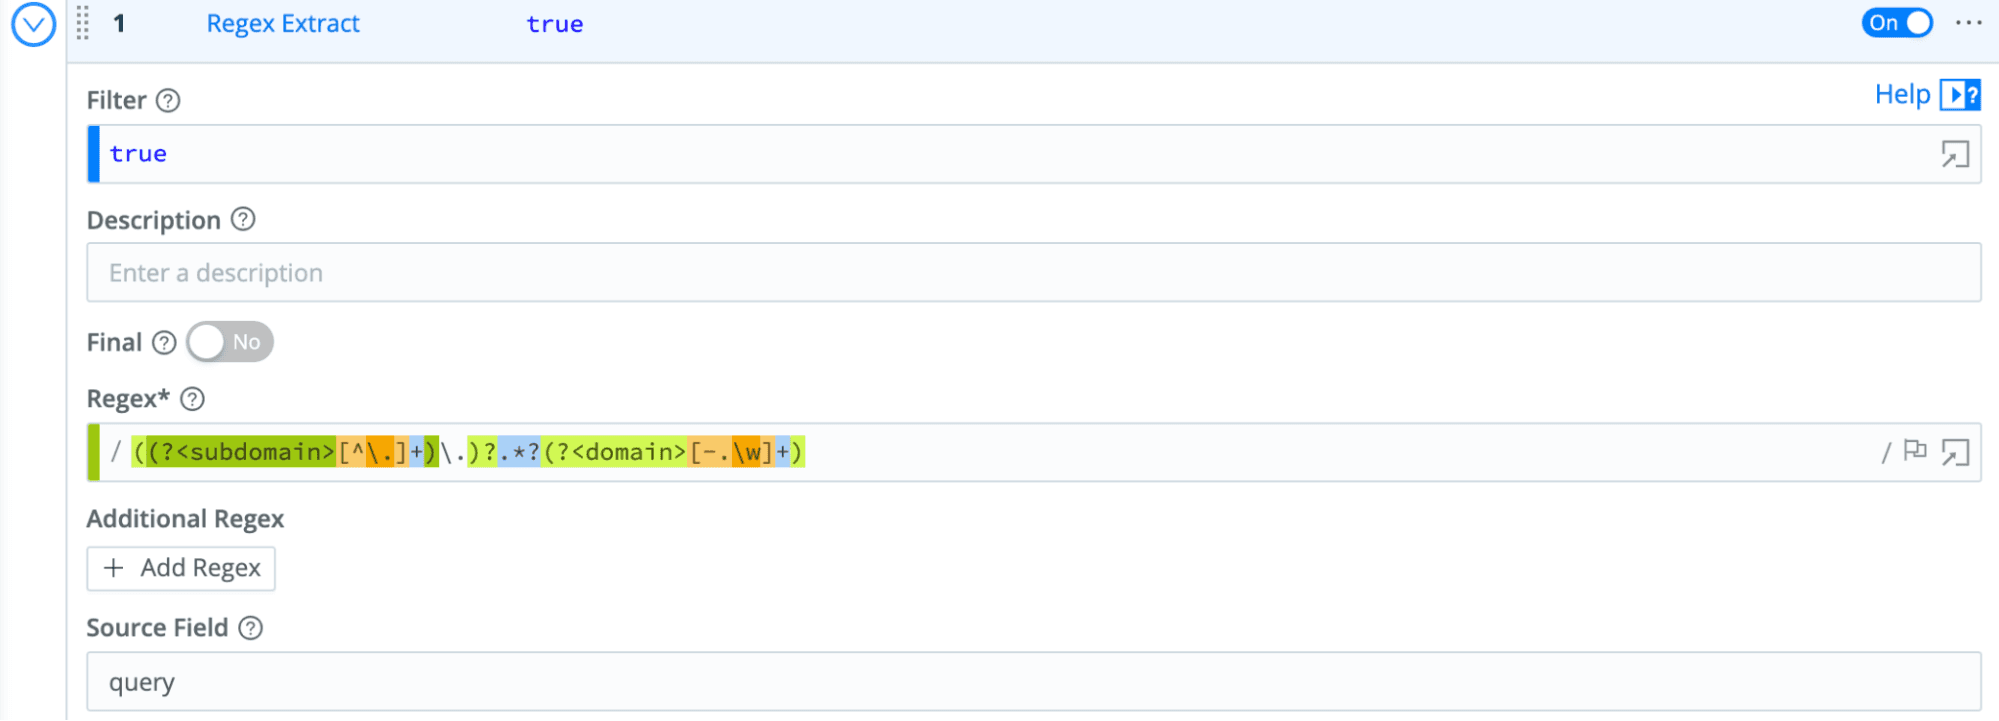Viewport: 1999px width, 721px height.
Task: Open the Regex Extract function name
Action: (283, 24)
